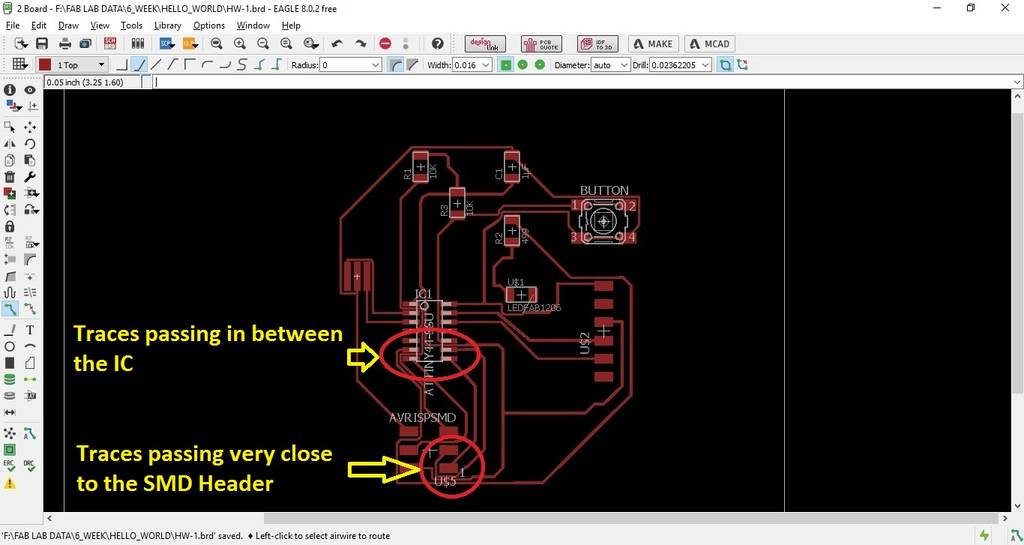This screenshot has height=545, width=1024.
Task: Click the yellow warning Errors icon
Action: [x=10, y=484]
